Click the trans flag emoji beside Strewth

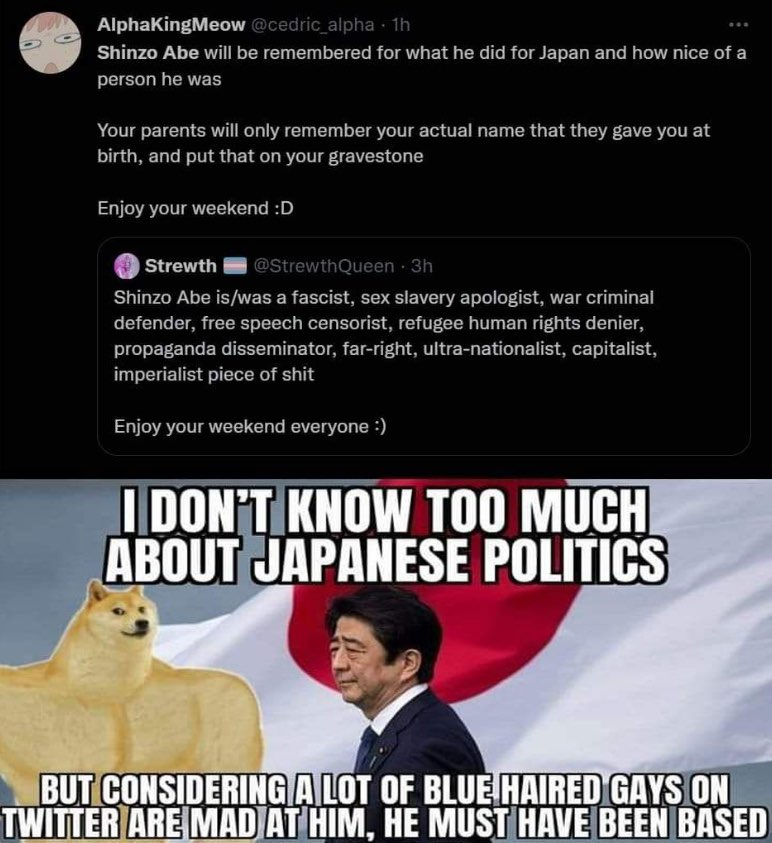[234, 266]
